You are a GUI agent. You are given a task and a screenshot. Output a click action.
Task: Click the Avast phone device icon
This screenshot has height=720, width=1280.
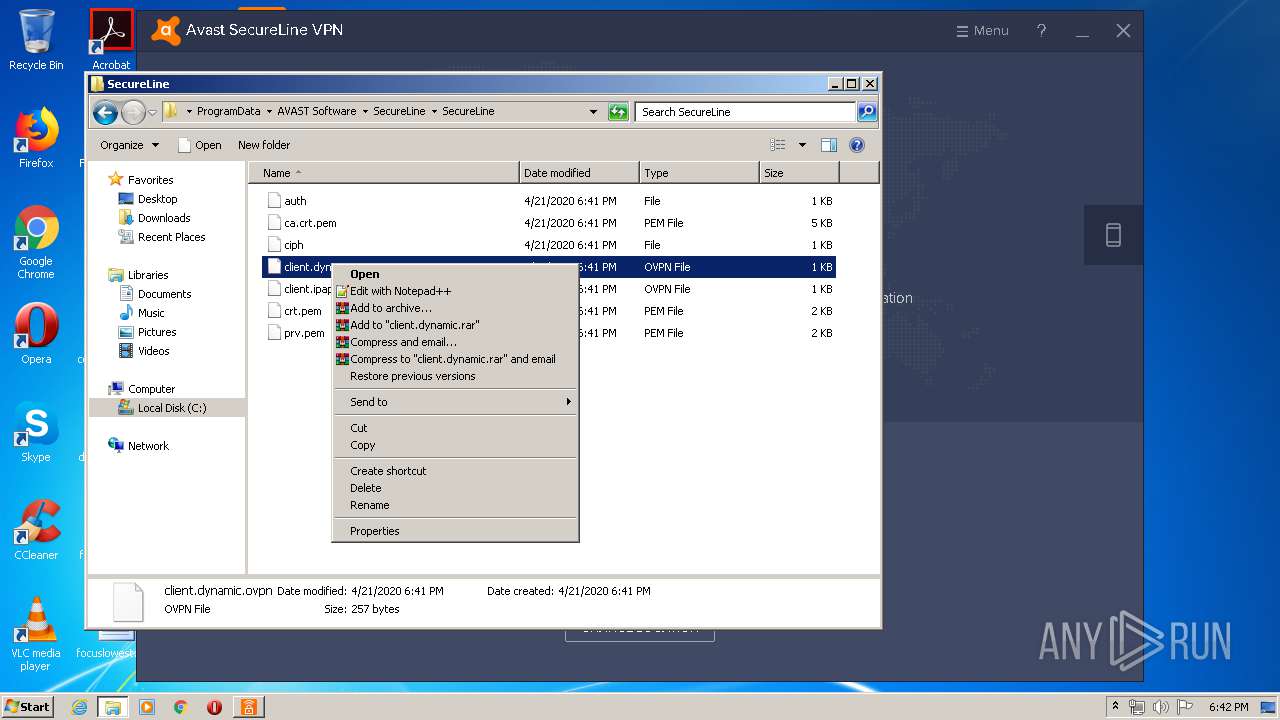[1113, 235]
